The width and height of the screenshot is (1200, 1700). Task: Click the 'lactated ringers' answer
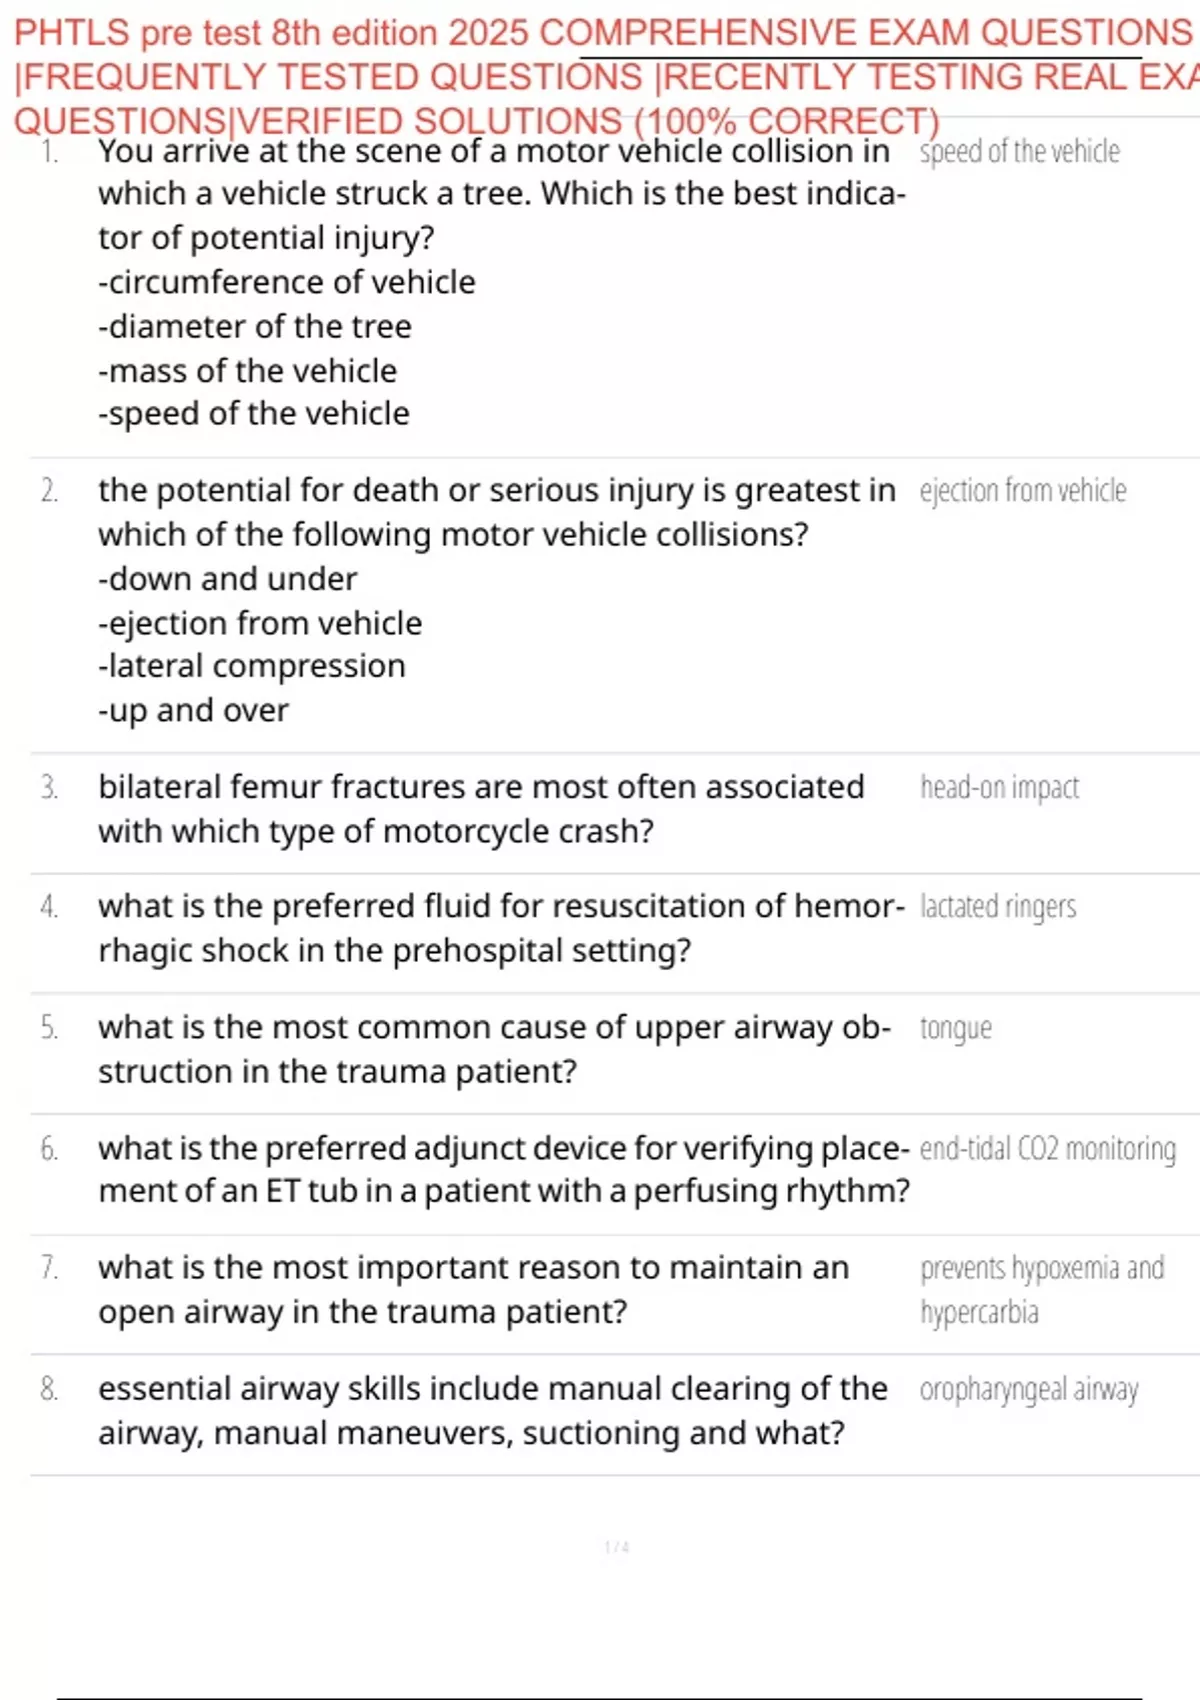pos(997,907)
